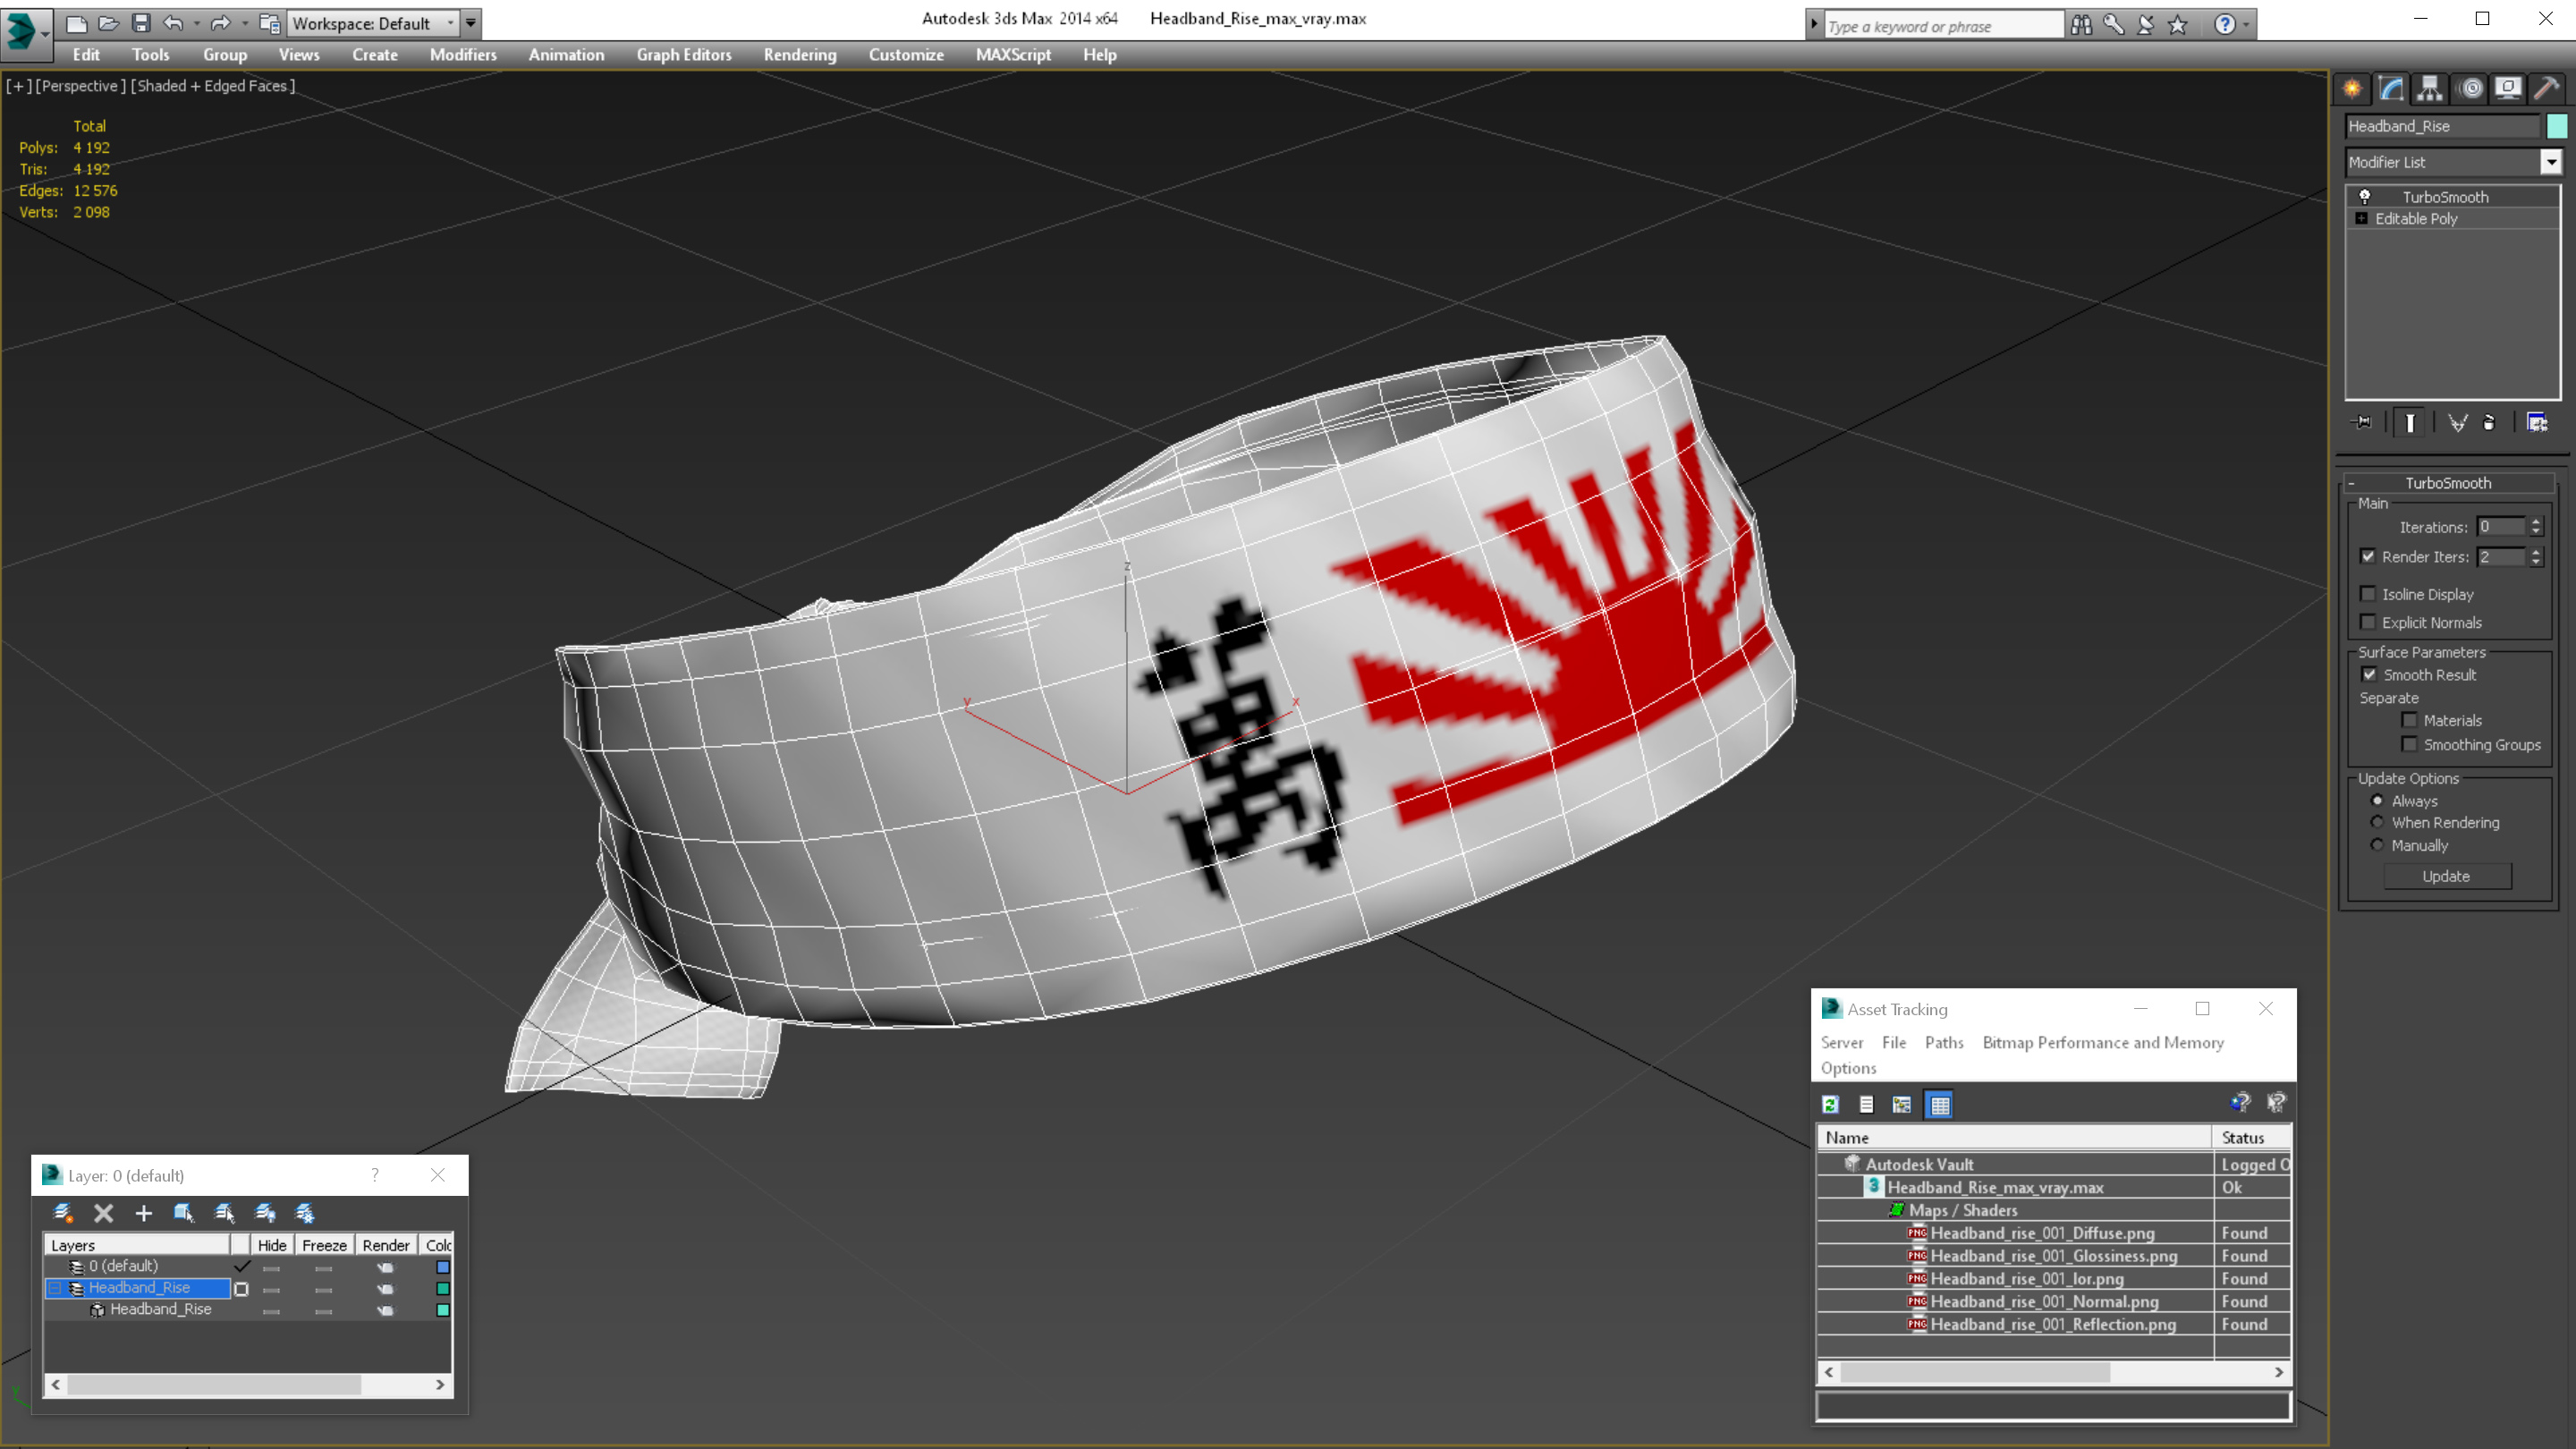
Task: Click the 0 (default) layer color swatch
Action: (443, 1267)
